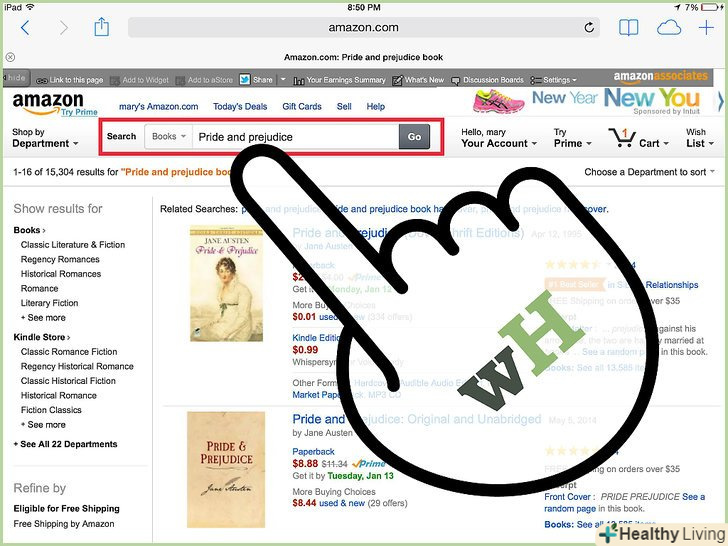The height and width of the screenshot is (546, 728).
Task: Reload page with the refresh icon
Action: 589,28
